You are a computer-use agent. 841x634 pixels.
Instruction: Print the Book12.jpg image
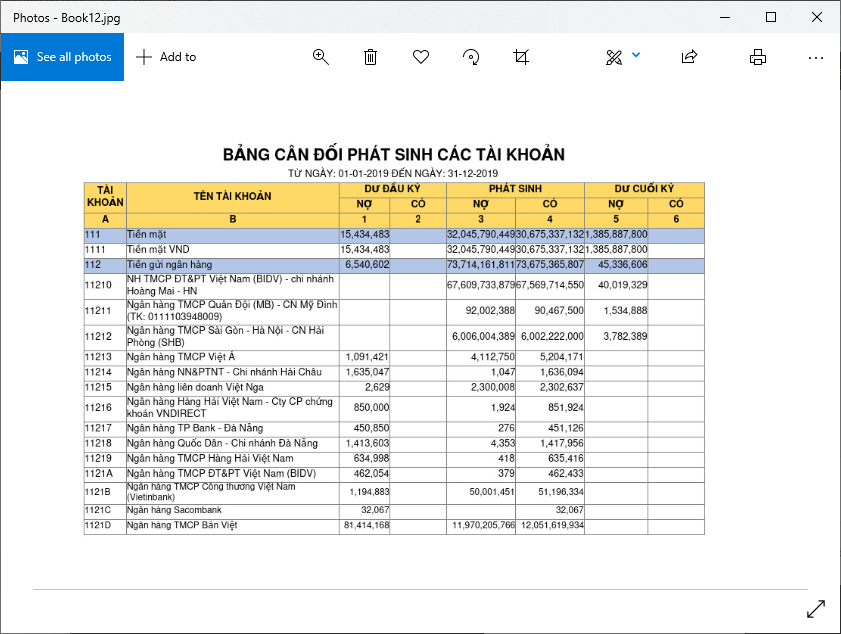[x=758, y=57]
